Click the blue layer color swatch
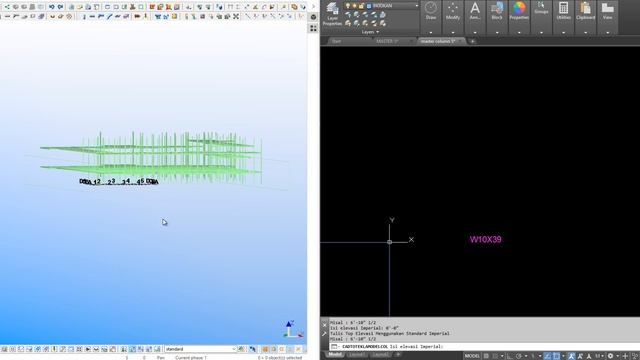Image resolution: width=640 pixels, height=360 pixels. 369,6
